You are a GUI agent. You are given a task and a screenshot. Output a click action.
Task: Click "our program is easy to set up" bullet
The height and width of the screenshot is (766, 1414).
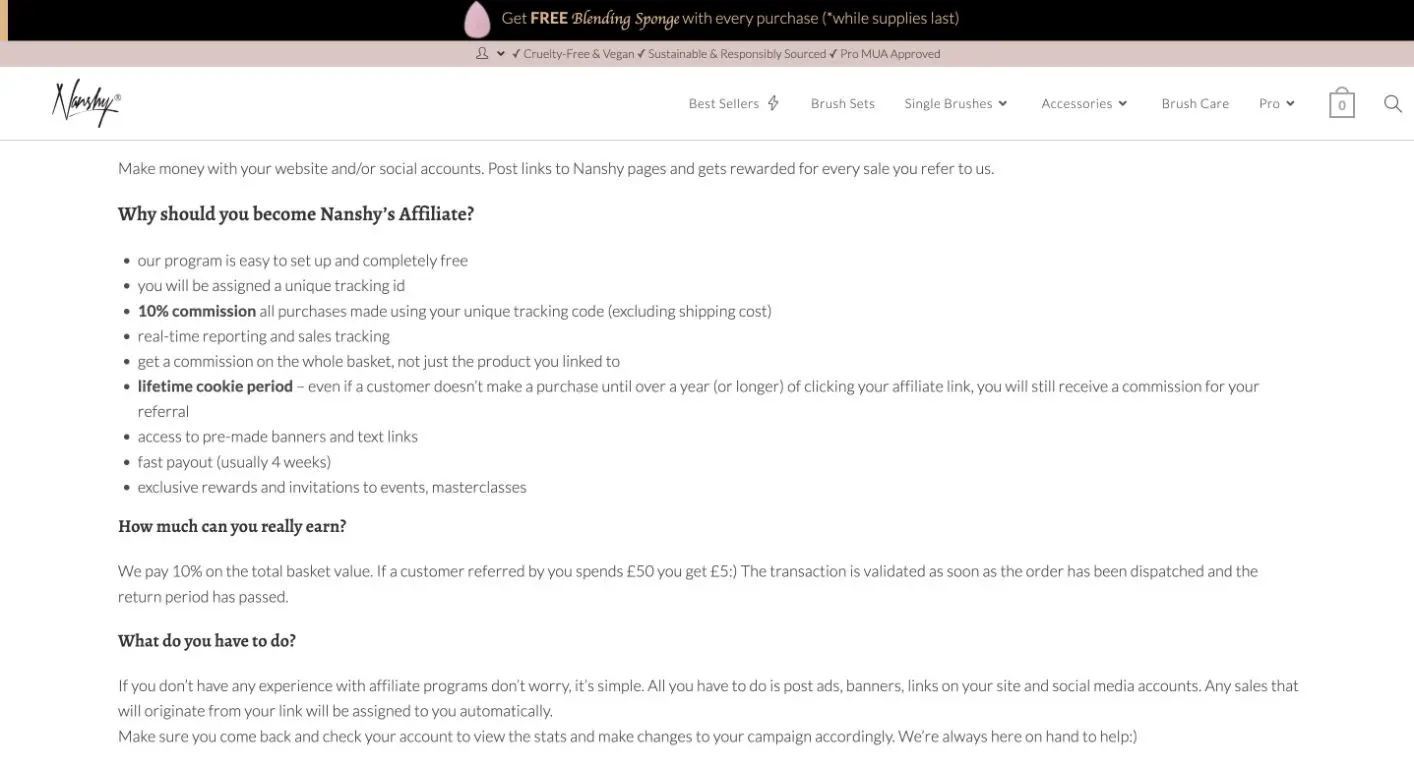pos(303,261)
